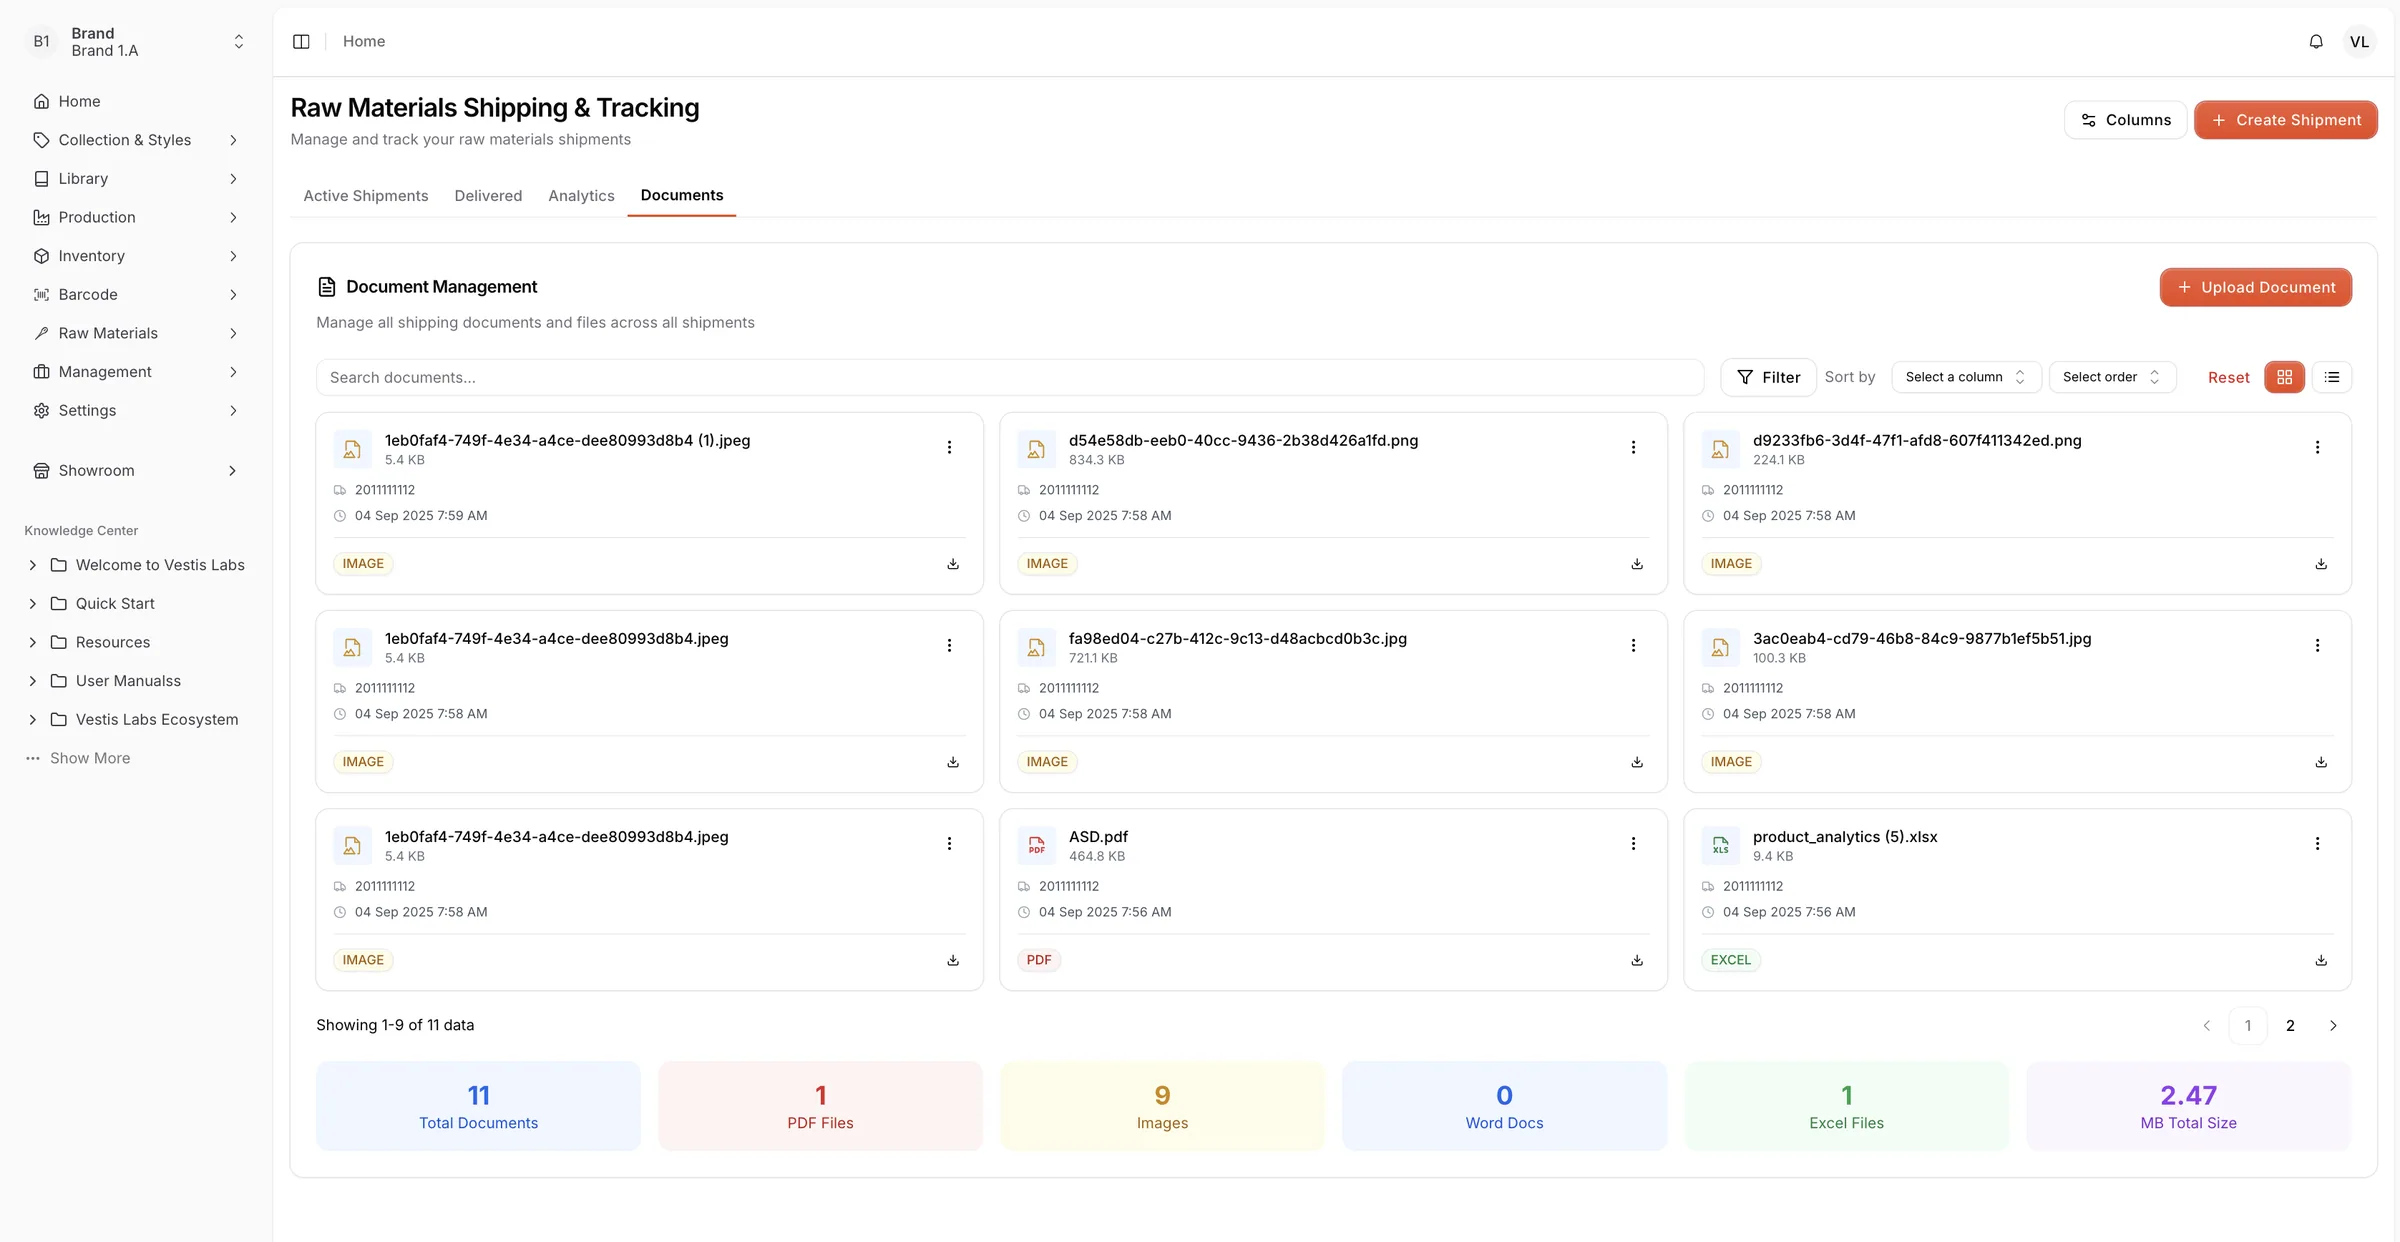This screenshot has height=1242, width=2400.
Task: Open the Select order dropdown
Action: pyautogui.click(x=2112, y=377)
